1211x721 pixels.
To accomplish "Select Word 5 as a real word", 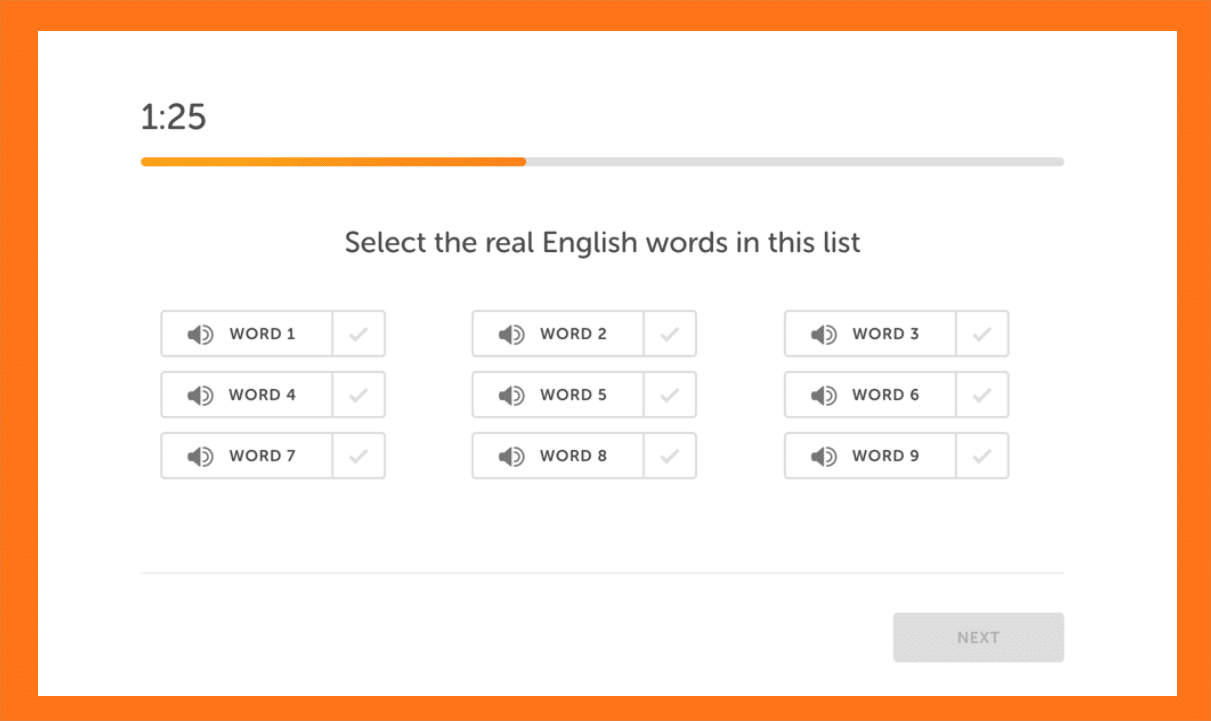I will point(670,395).
